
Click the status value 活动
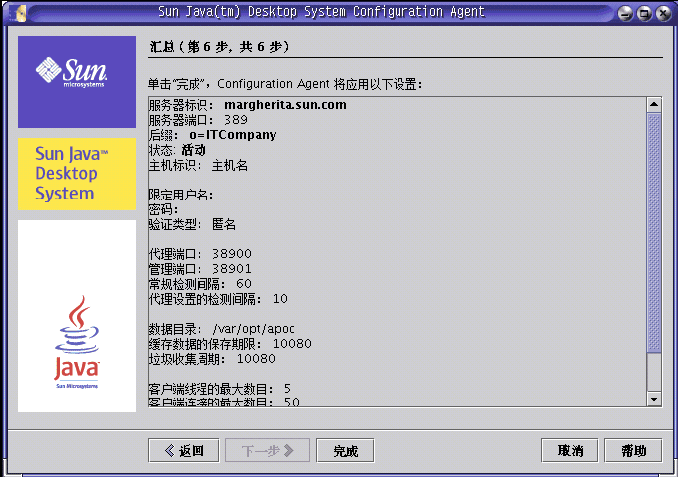pos(193,150)
